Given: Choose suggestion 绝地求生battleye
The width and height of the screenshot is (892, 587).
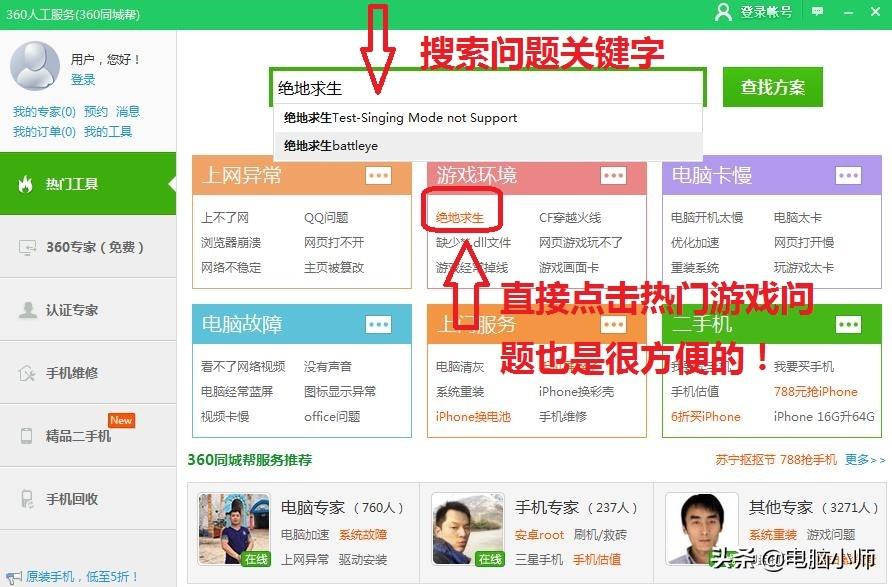Looking at the screenshot, I should [x=488, y=146].
